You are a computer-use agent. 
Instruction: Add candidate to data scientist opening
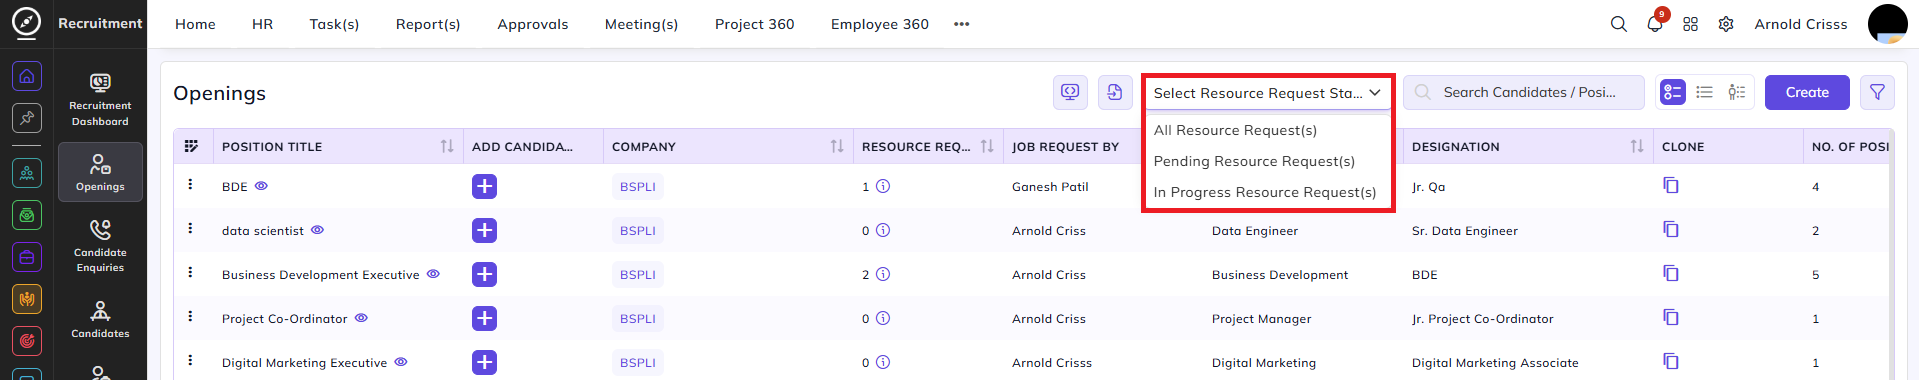point(484,230)
